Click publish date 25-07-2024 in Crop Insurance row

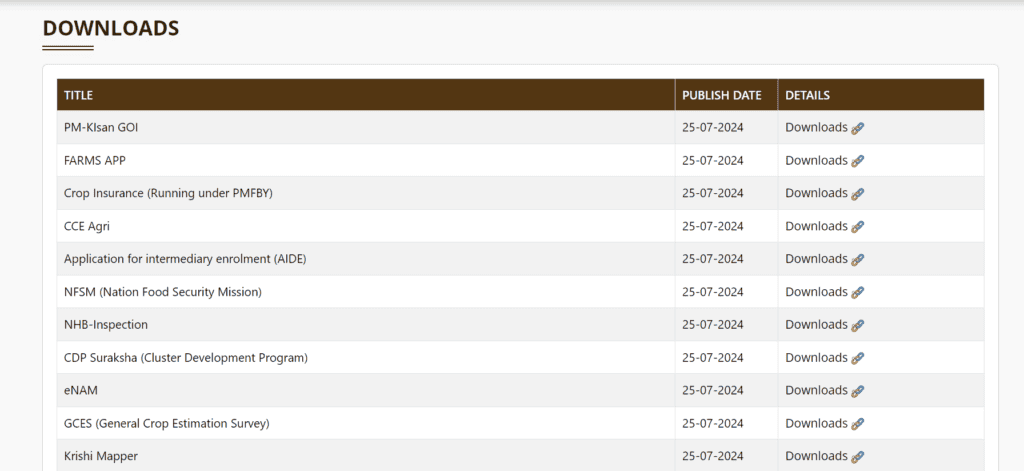[x=712, y=193]
